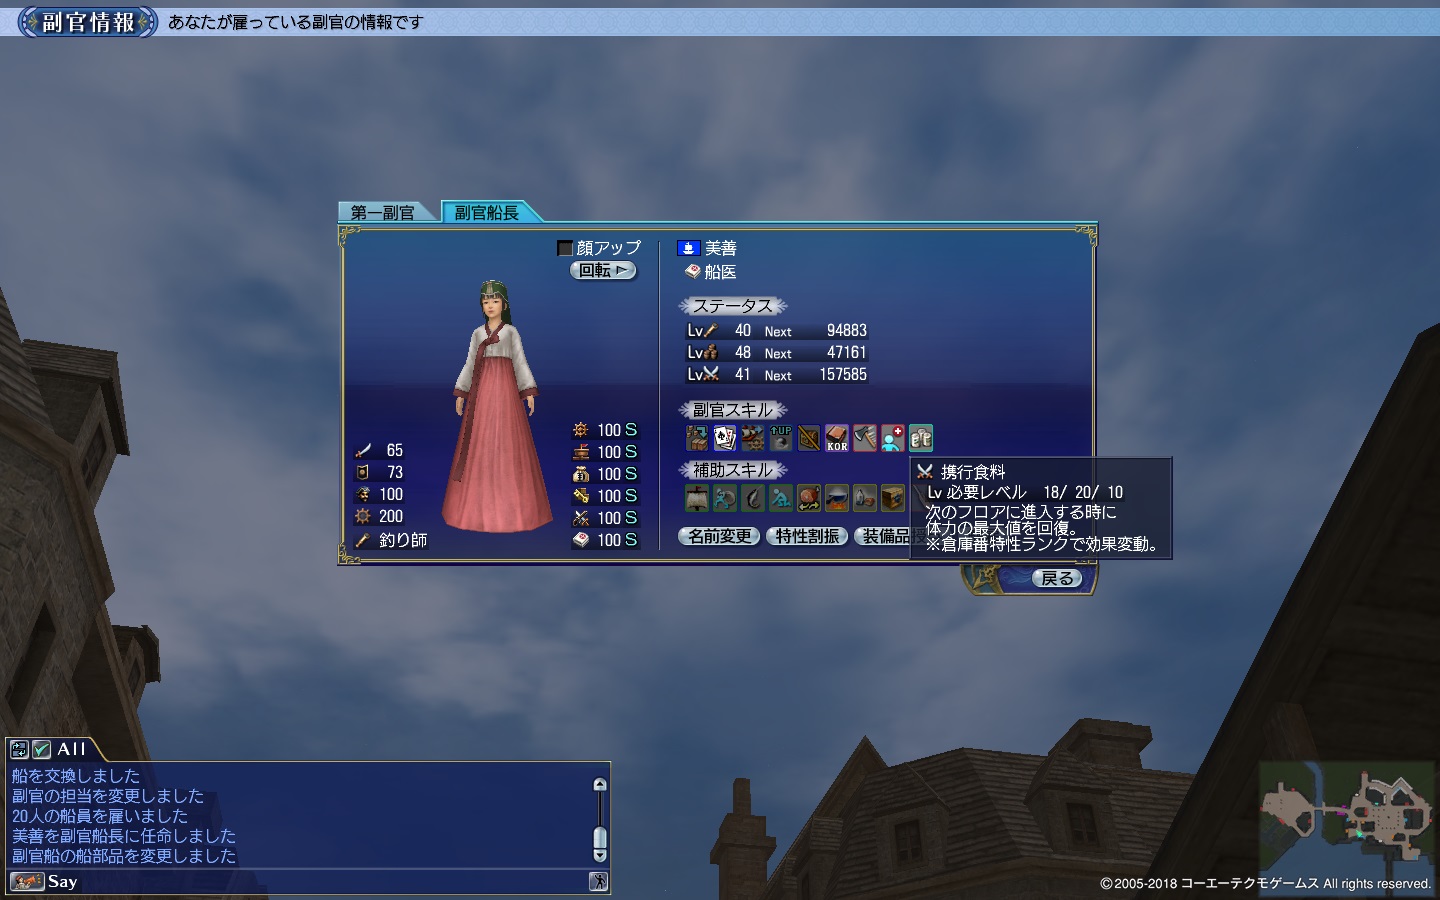Click the cargo loading aide skill icon
Screen dimensions: 1440x900
[697, 438]
